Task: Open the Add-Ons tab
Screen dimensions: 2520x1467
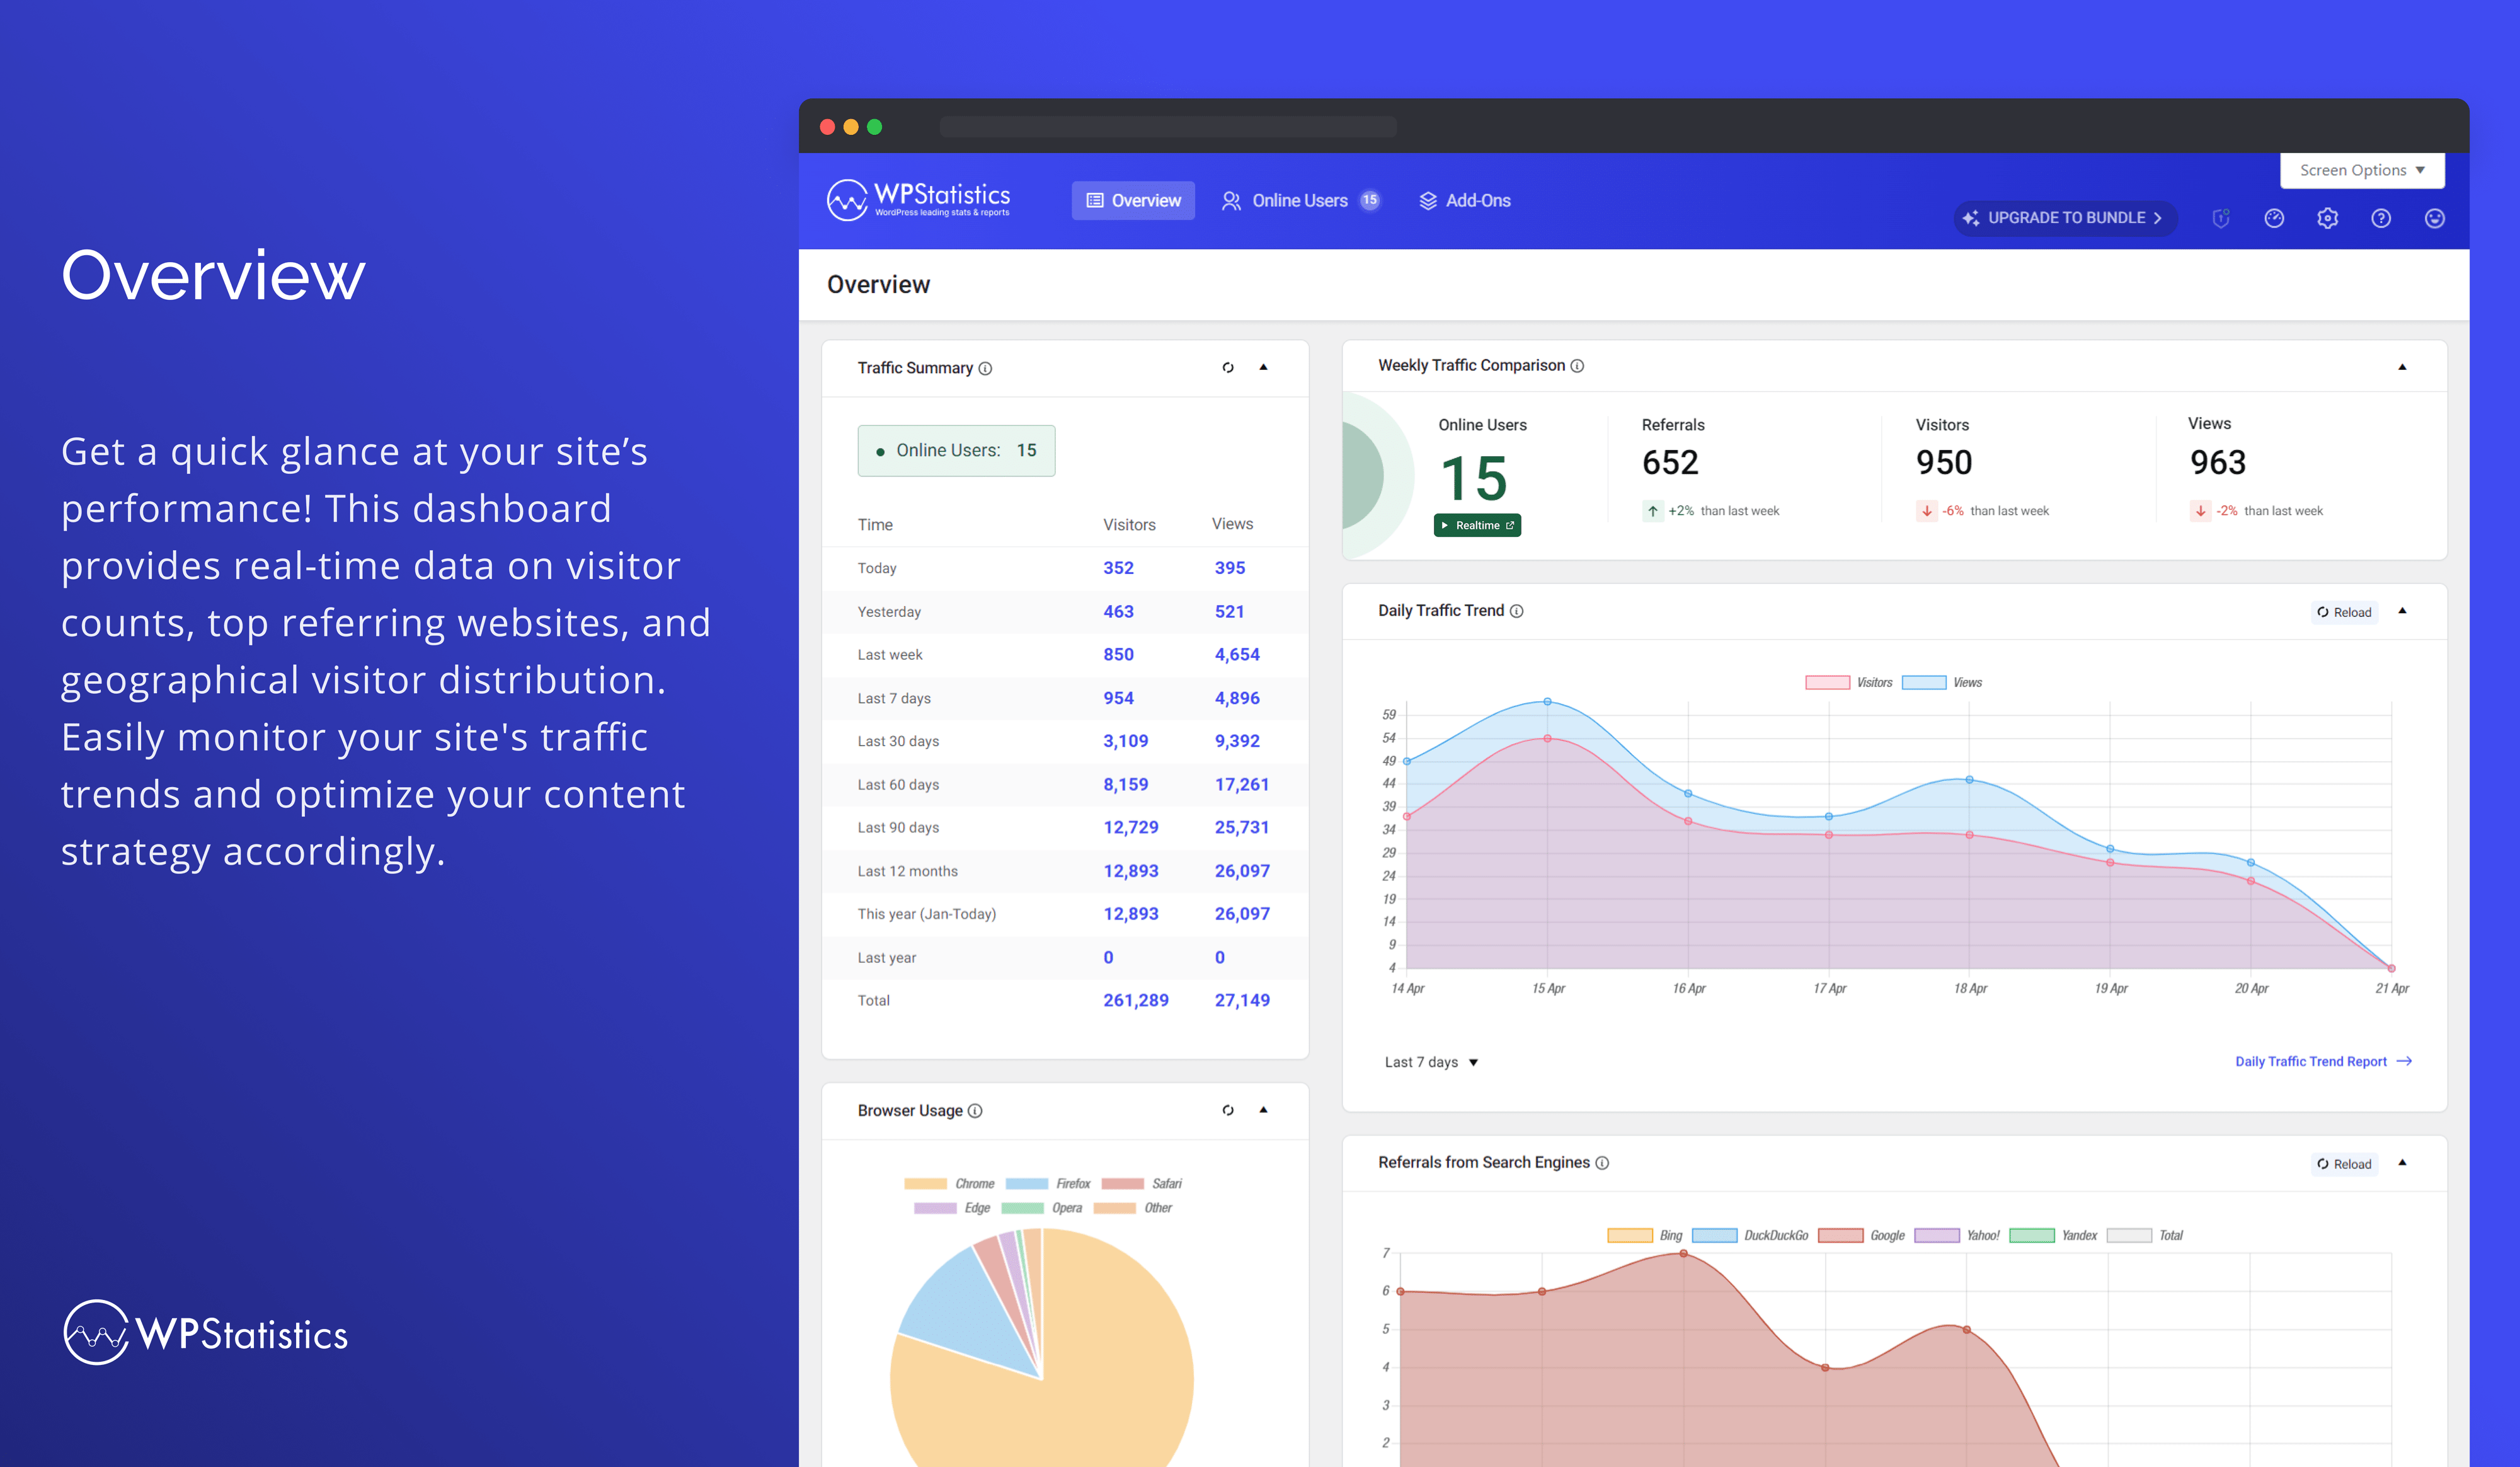Action: pyautogui.click(x=1465, y=200)
